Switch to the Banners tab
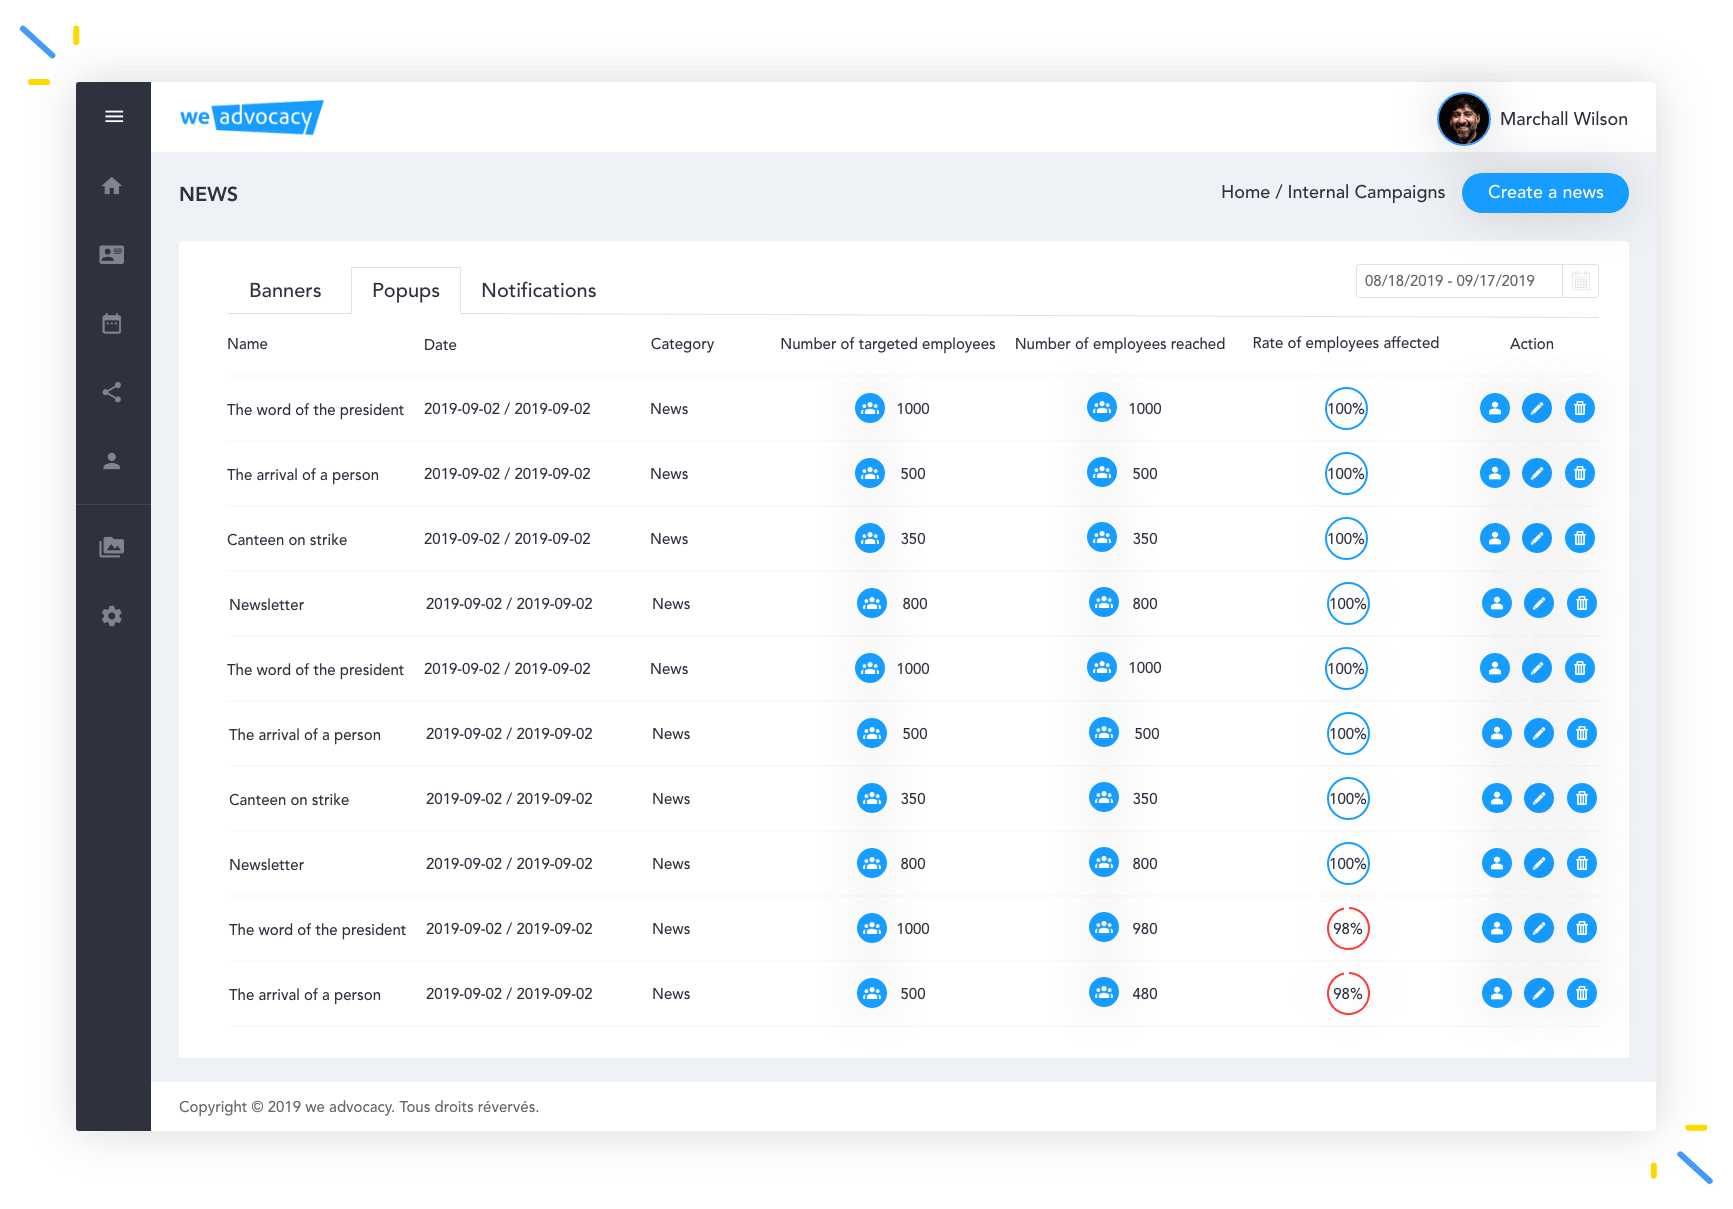Image resolution: width=1733 pixels, height=1209 pixels. (x=285, y=290)
